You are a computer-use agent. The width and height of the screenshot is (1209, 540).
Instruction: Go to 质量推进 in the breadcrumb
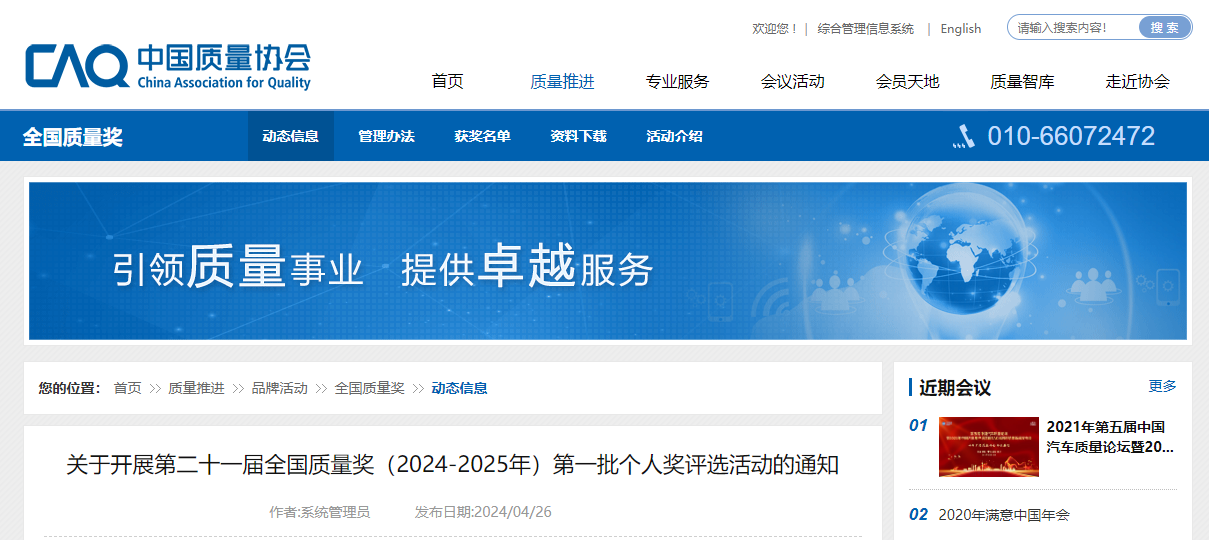click(196, 388)
